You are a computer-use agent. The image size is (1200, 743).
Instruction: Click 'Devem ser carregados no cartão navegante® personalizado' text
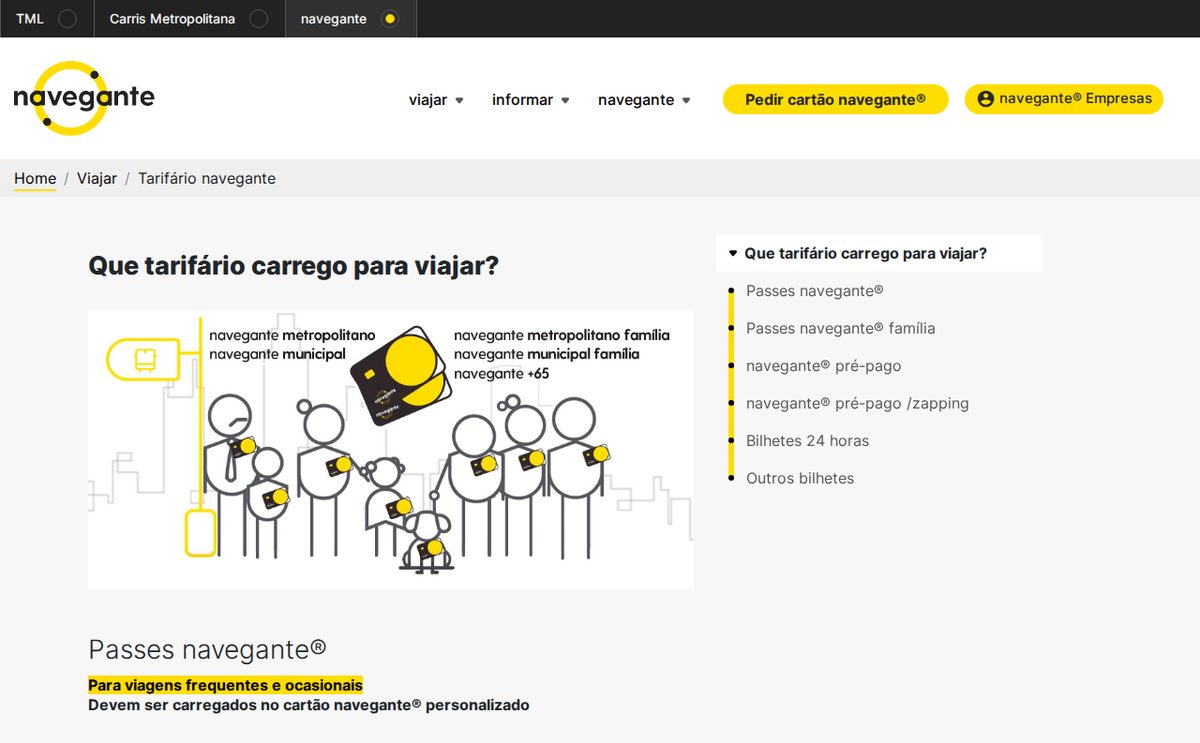coord(309,705)
